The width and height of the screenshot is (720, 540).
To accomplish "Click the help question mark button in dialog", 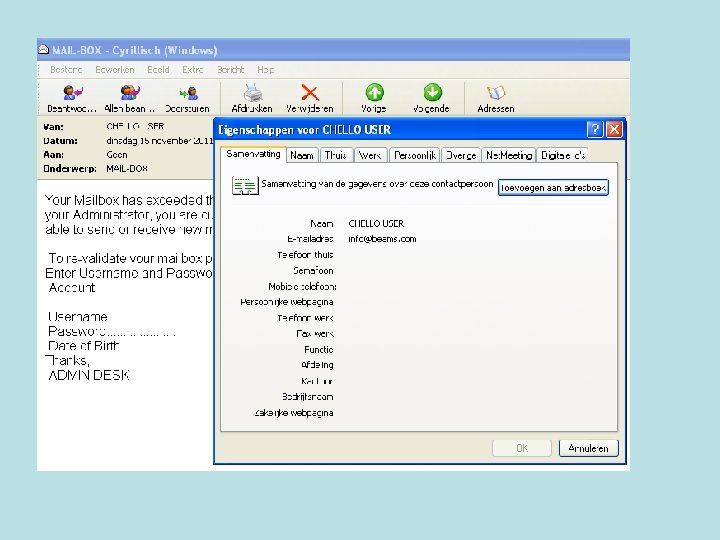I will 595,129.
